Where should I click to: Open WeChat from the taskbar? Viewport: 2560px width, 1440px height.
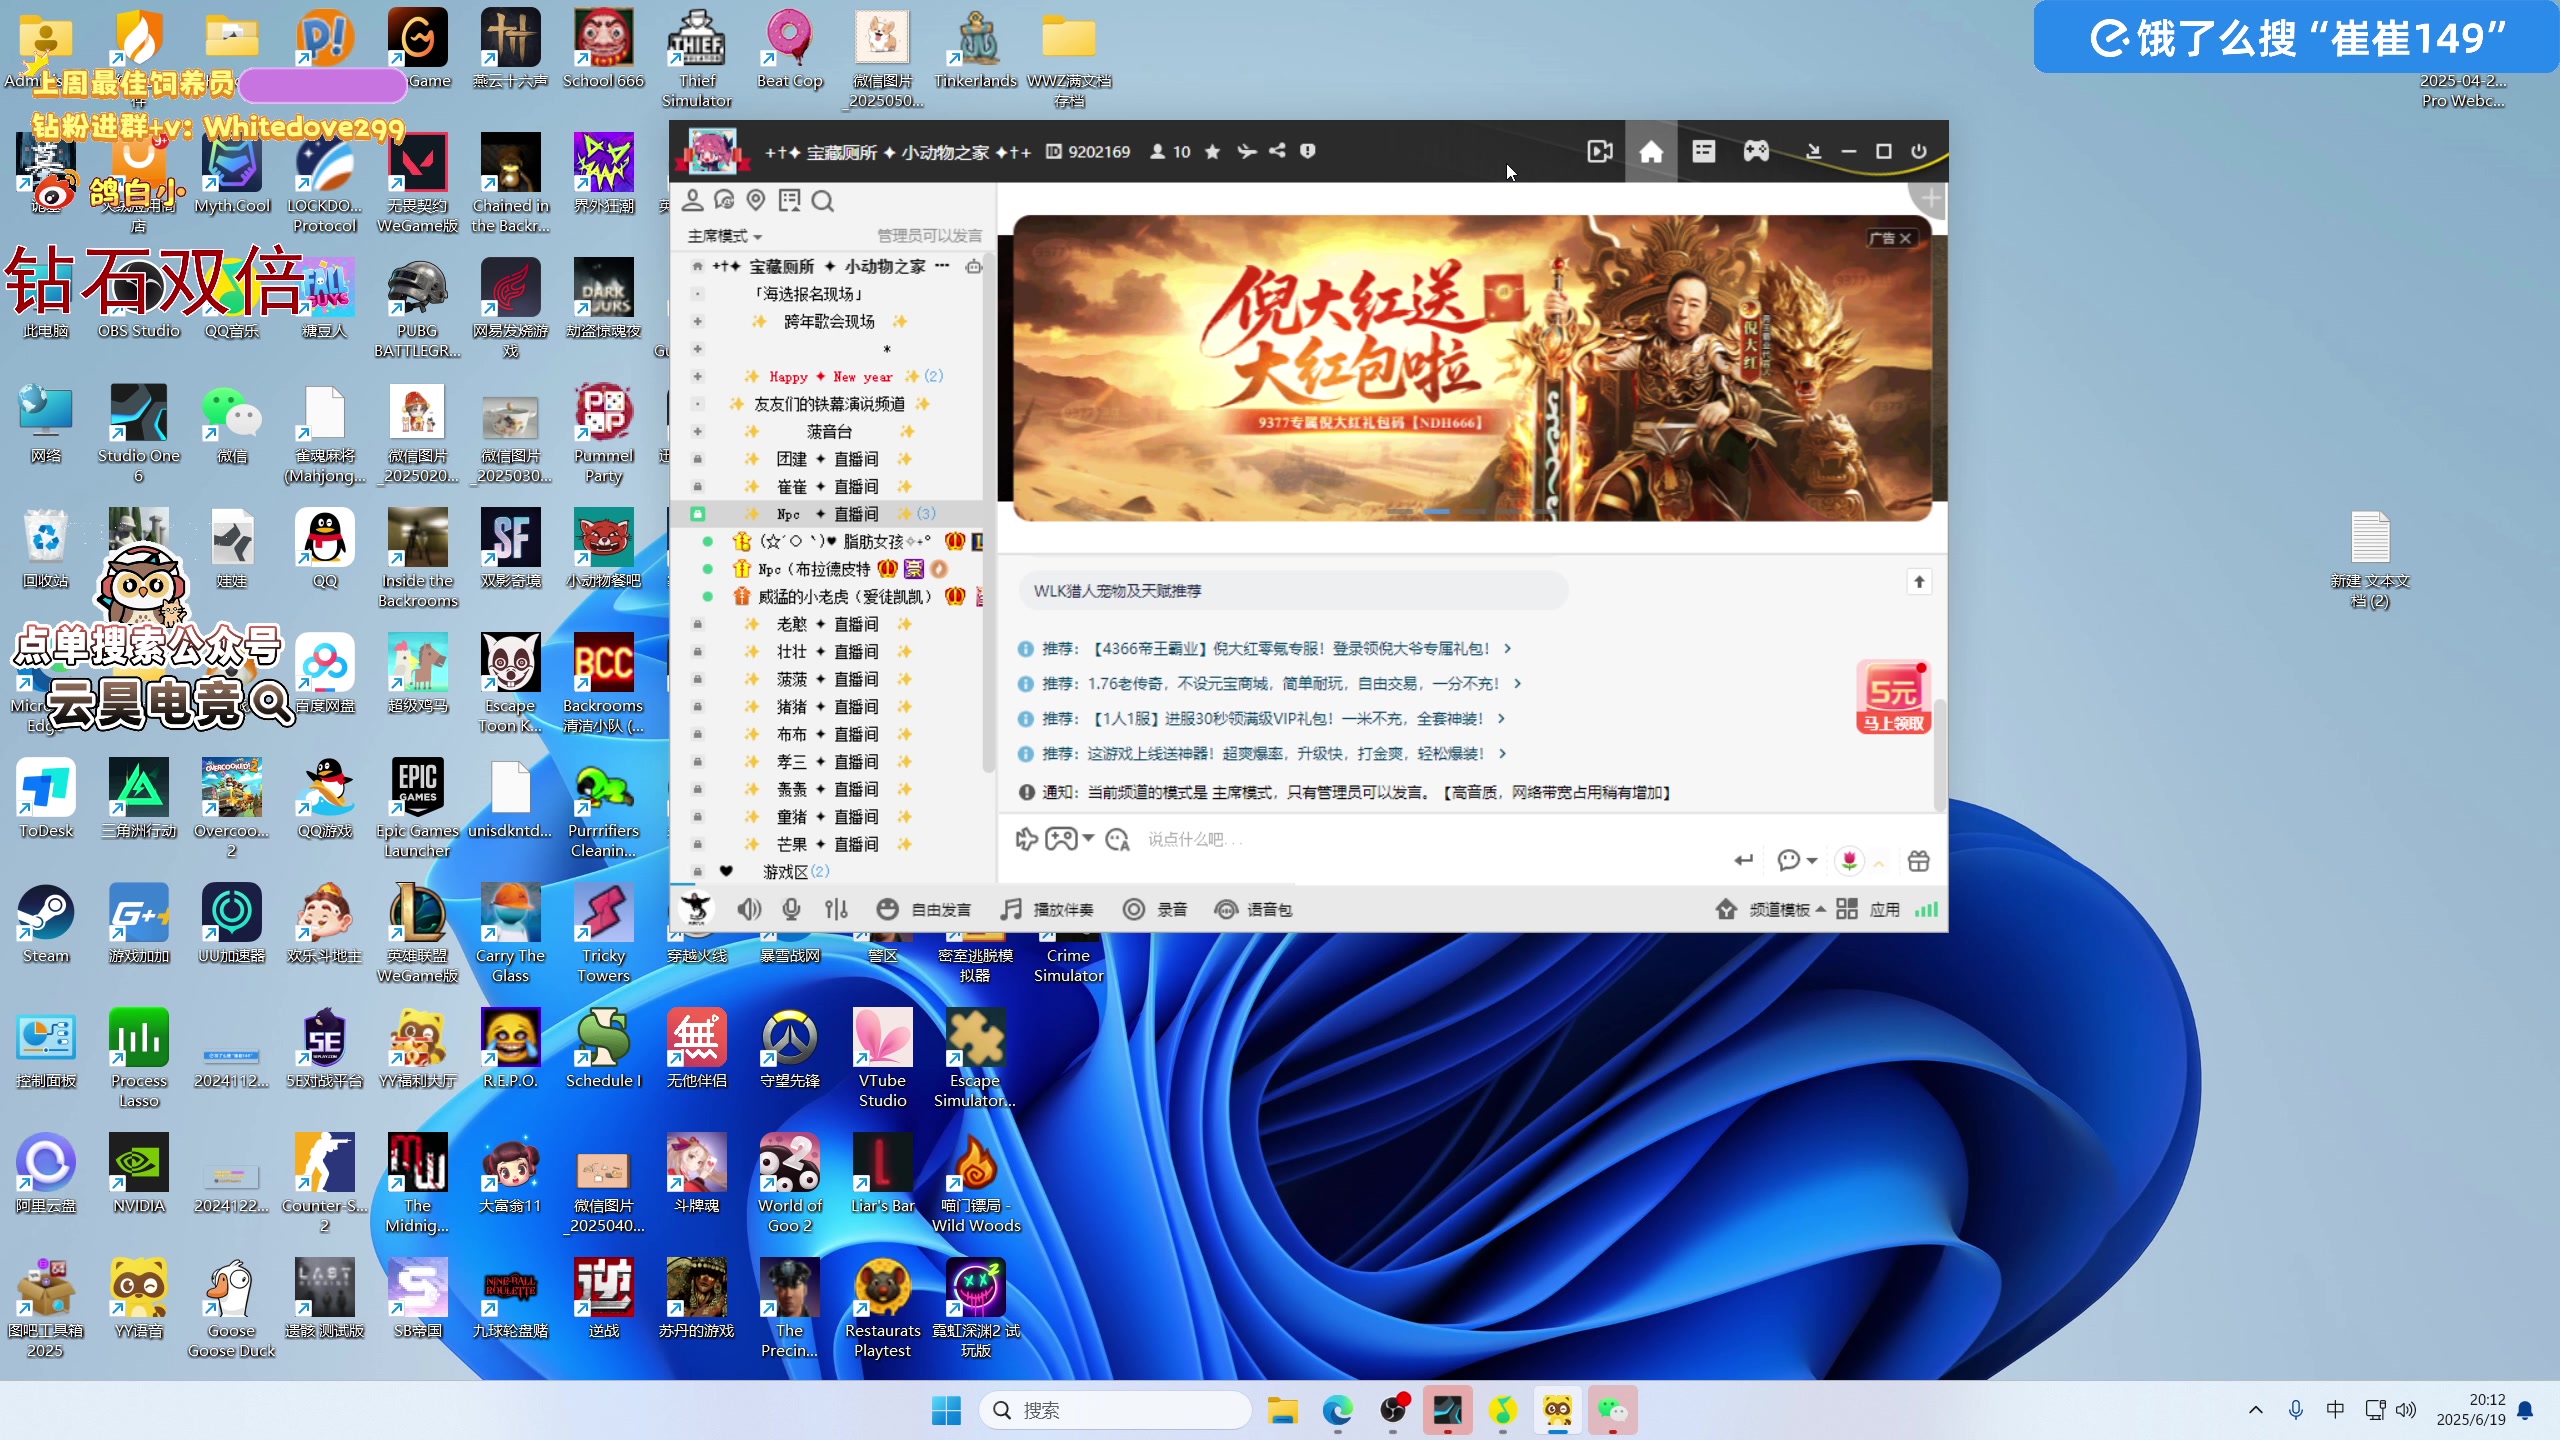1612,1410
